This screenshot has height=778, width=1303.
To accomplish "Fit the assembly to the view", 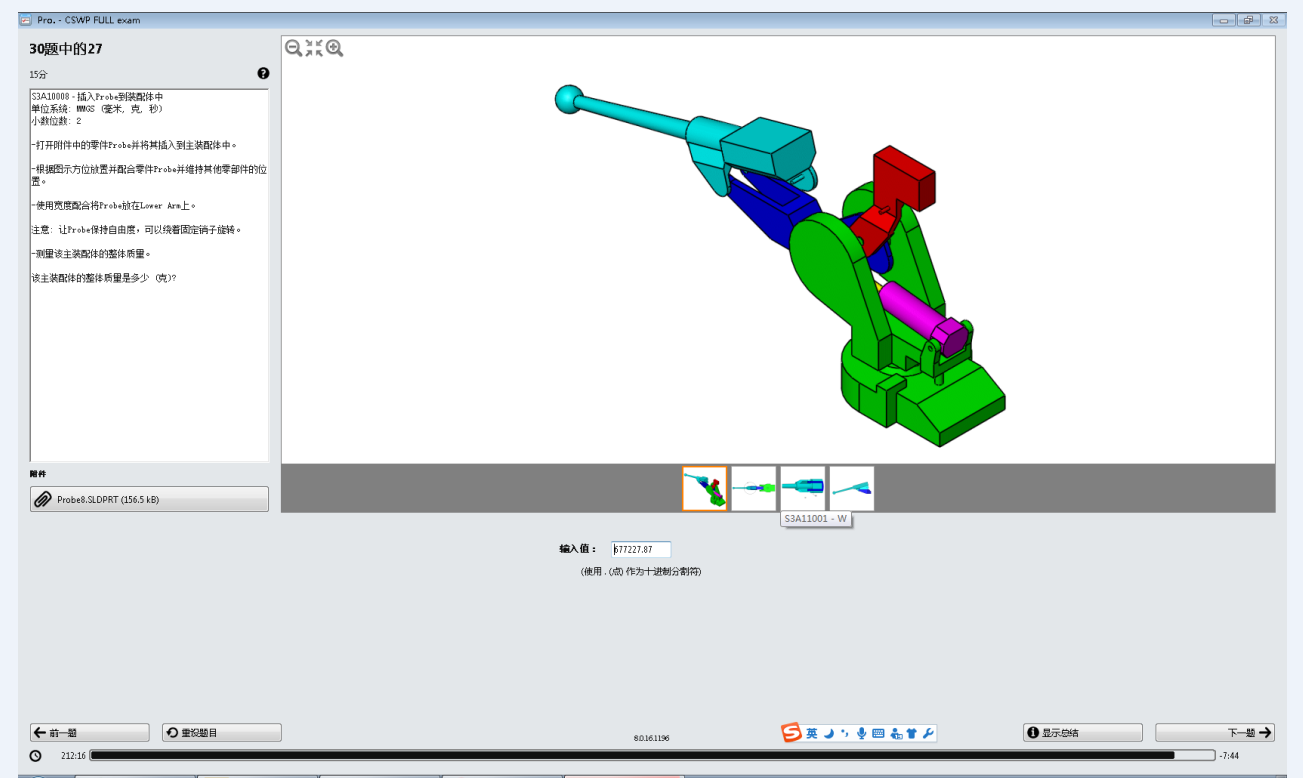I will [312, 47].
